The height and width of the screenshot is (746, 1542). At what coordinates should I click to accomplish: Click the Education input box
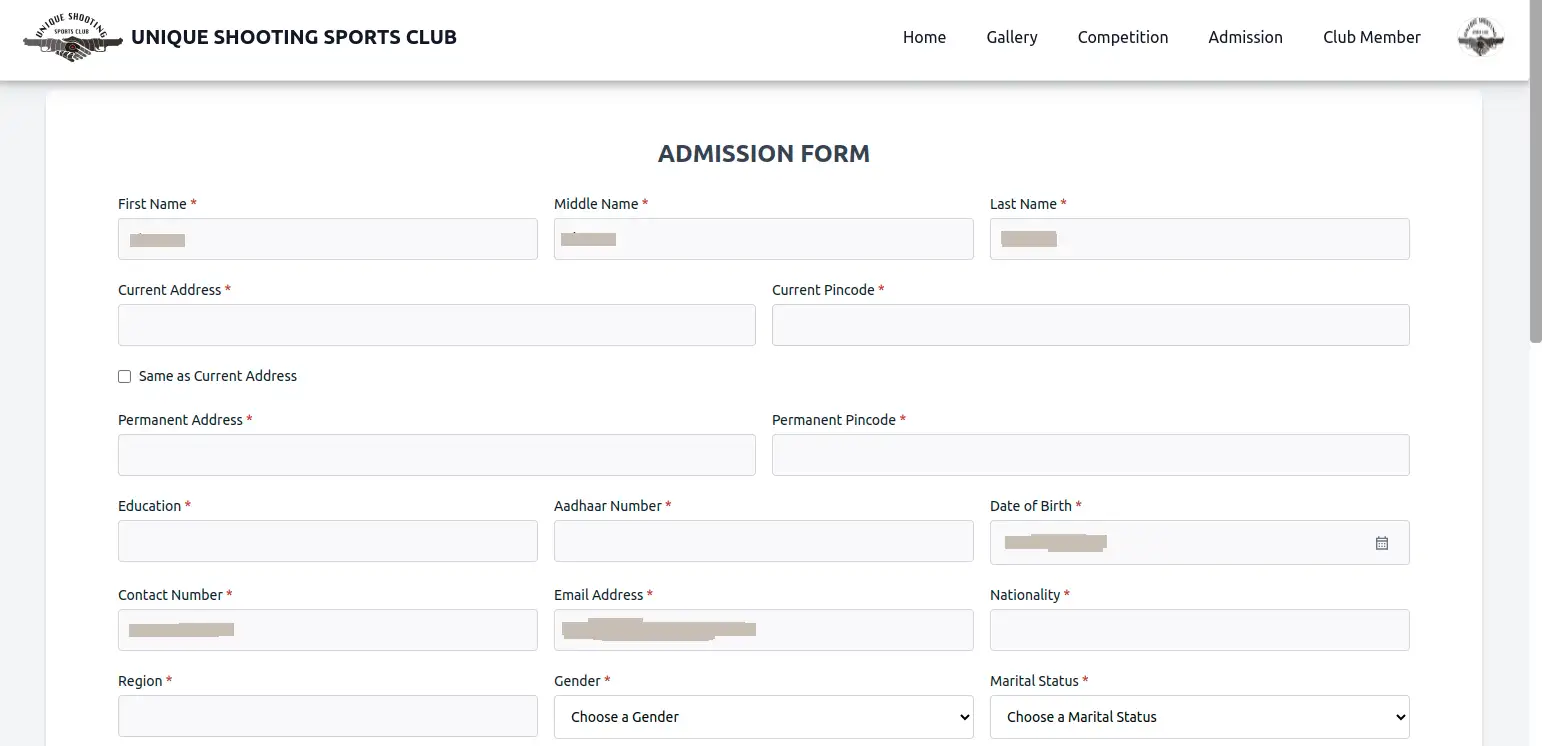click(327, 542)
